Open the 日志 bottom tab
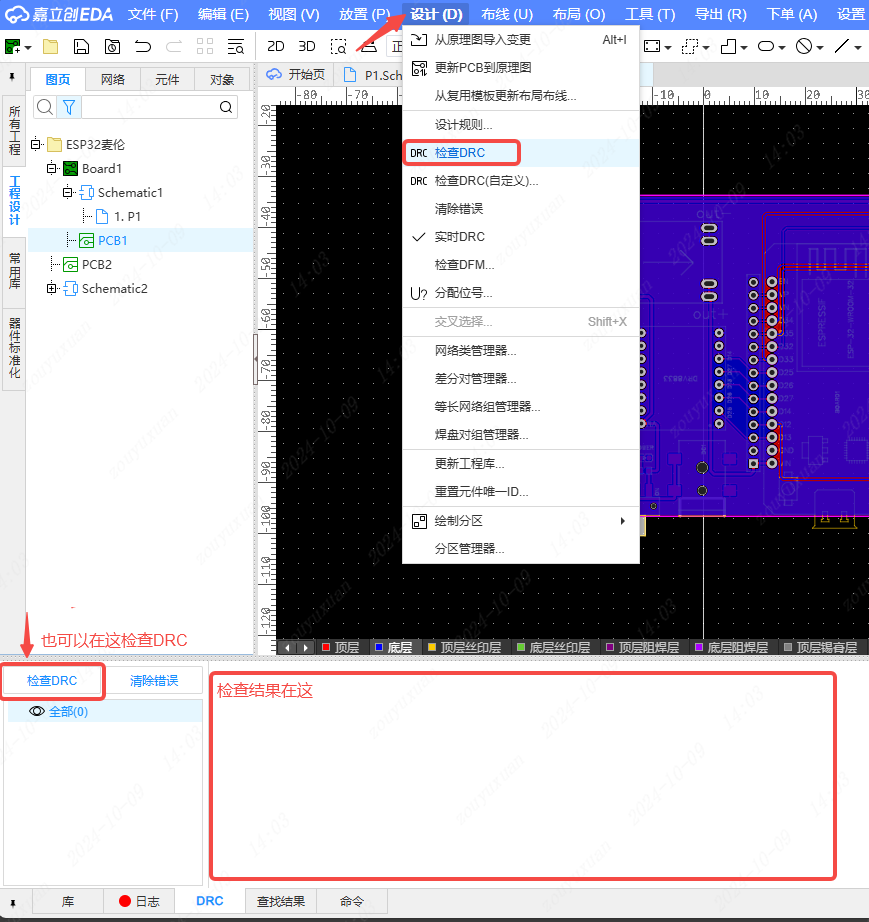 click(139, 901)
